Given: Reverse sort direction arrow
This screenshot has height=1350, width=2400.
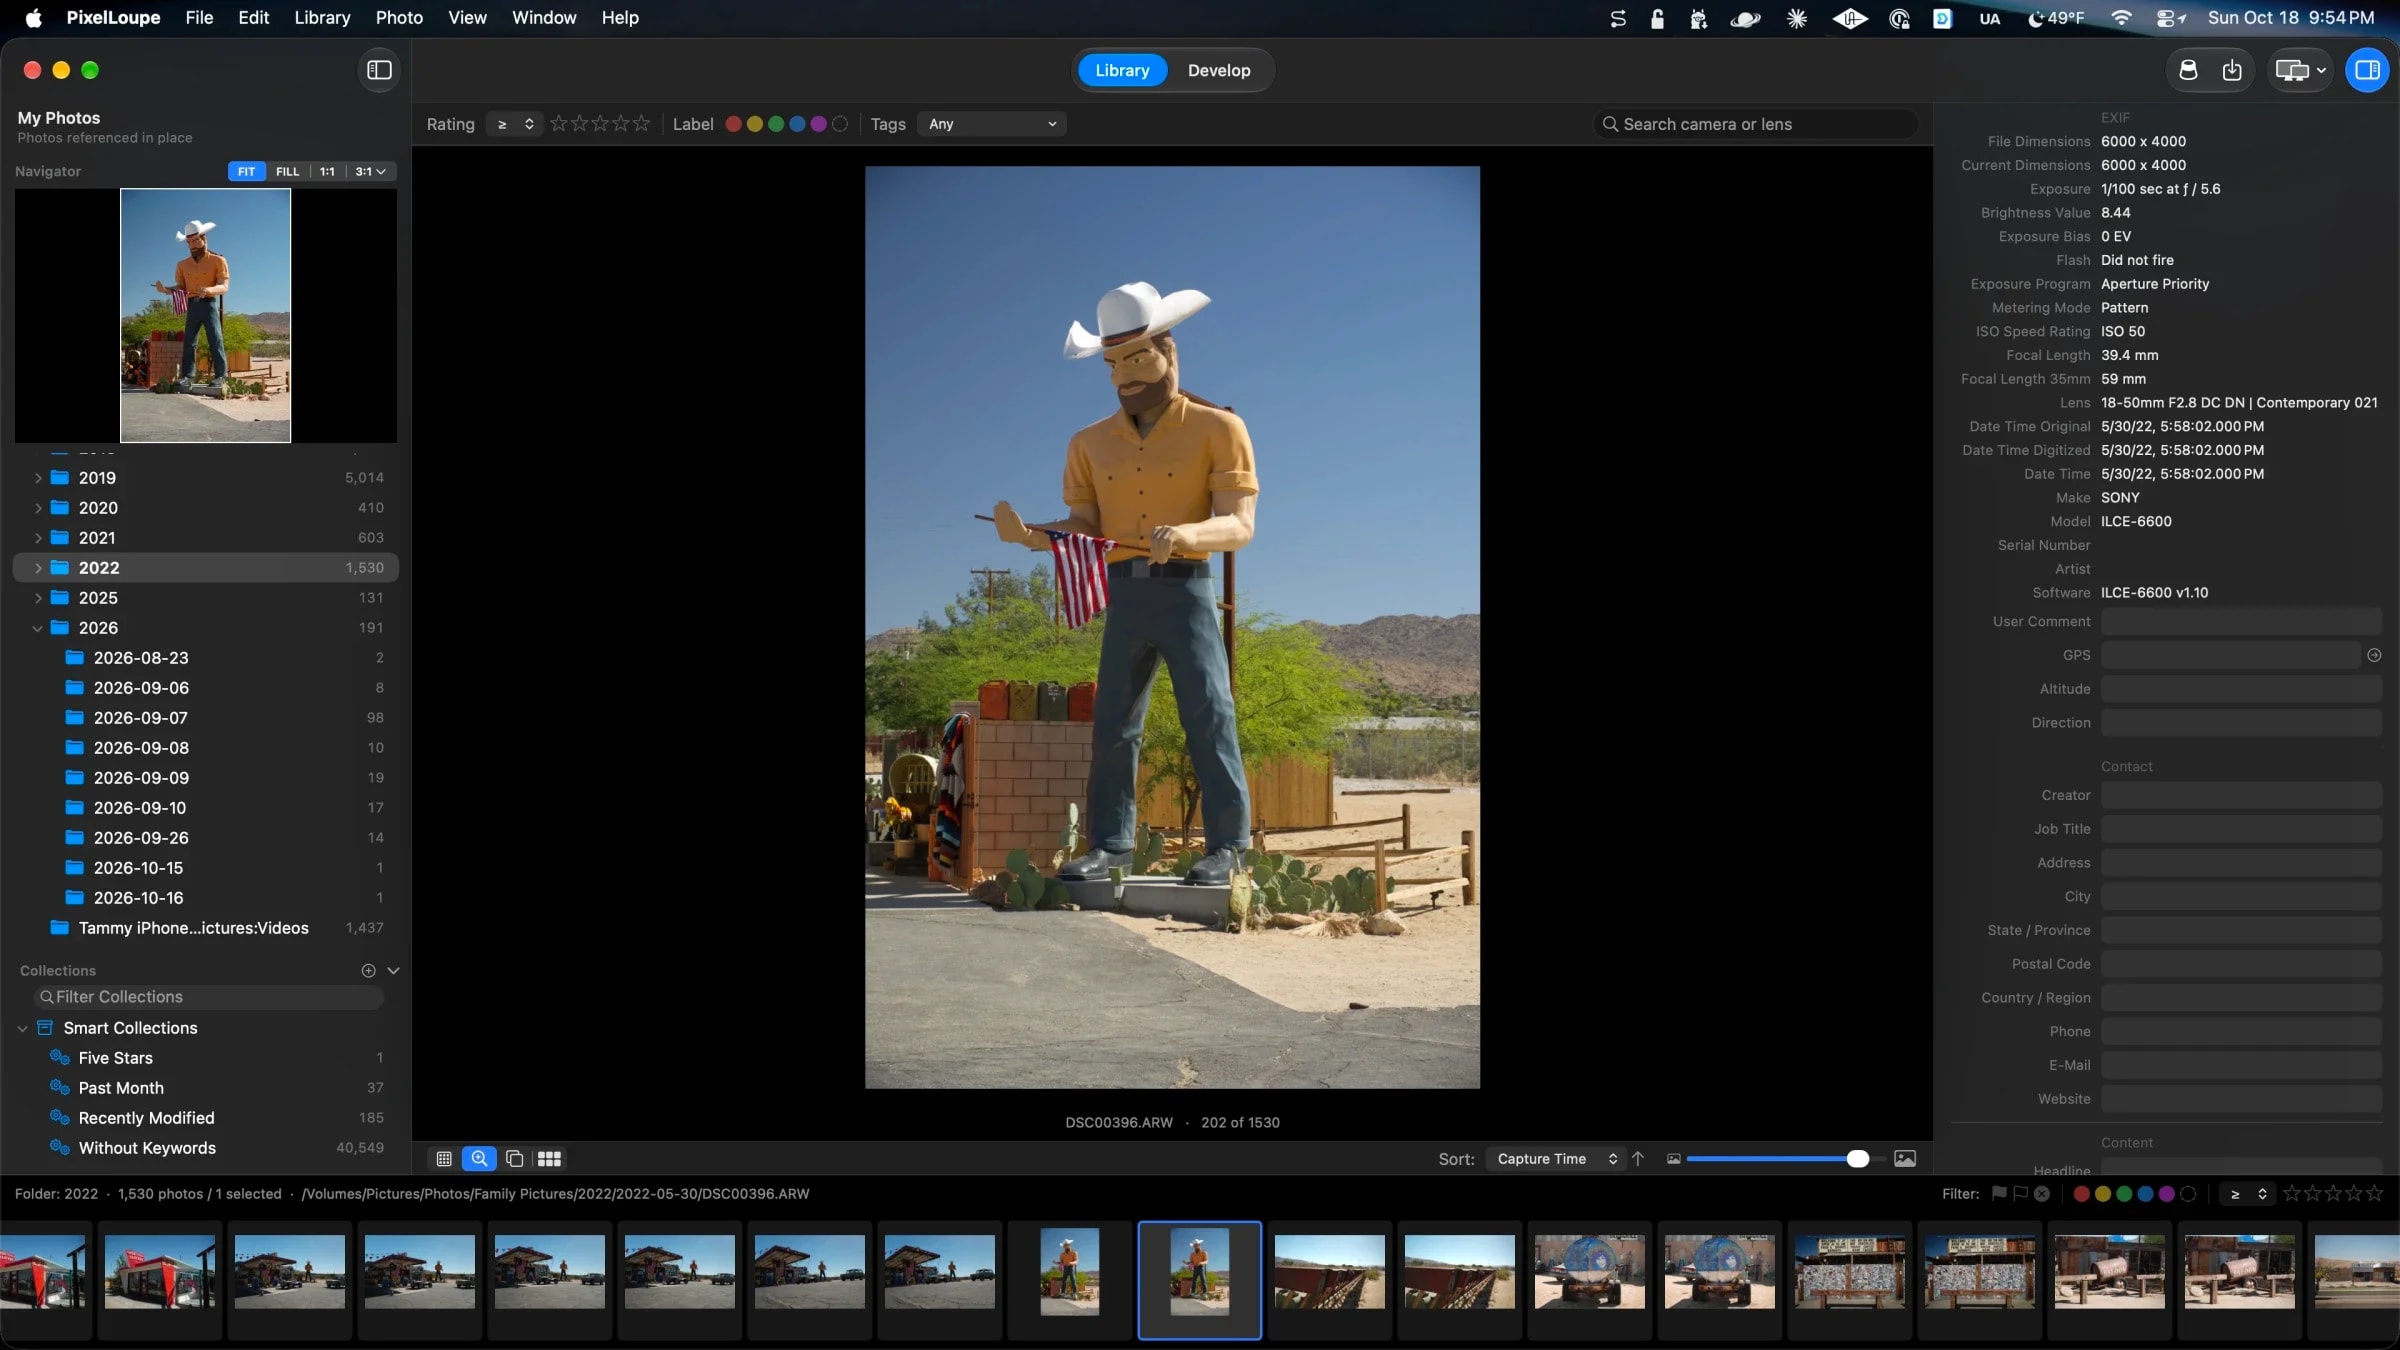Looking at the screenshot, I should click(x=1638, y=1158).
